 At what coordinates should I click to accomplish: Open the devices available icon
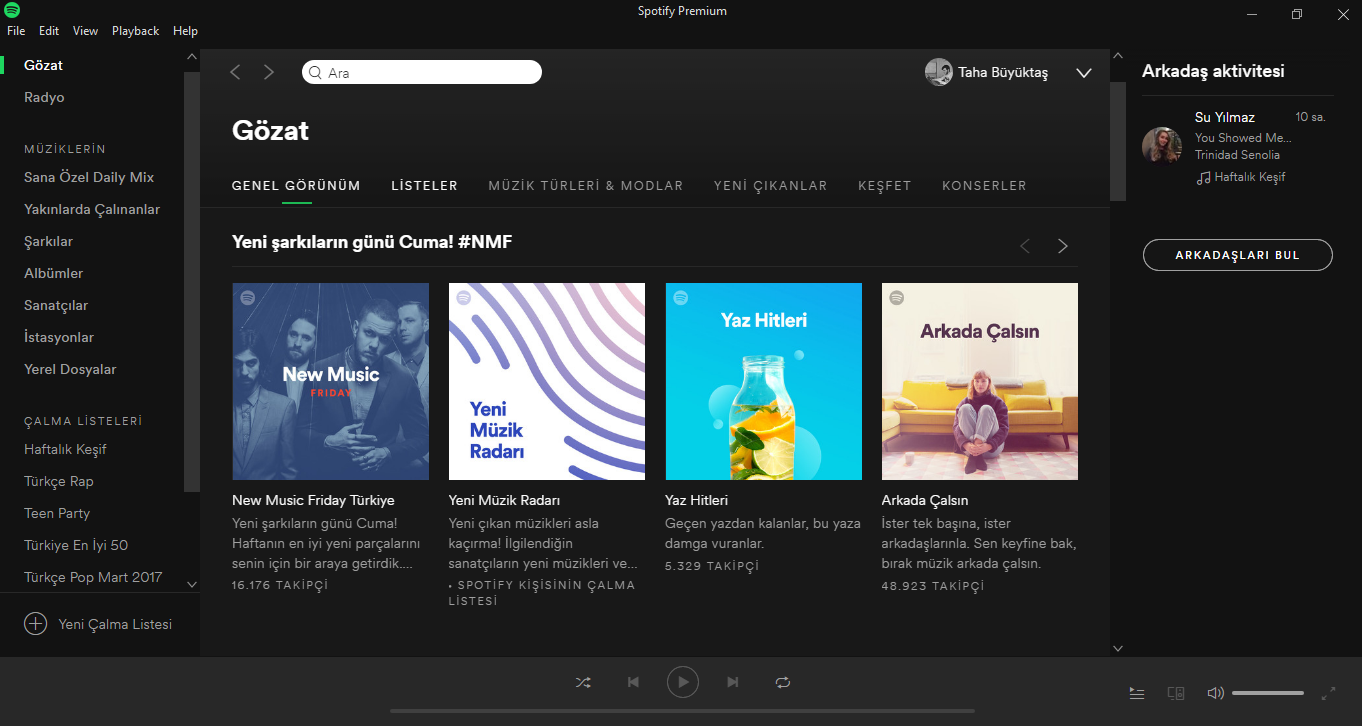pos(1176,693)
